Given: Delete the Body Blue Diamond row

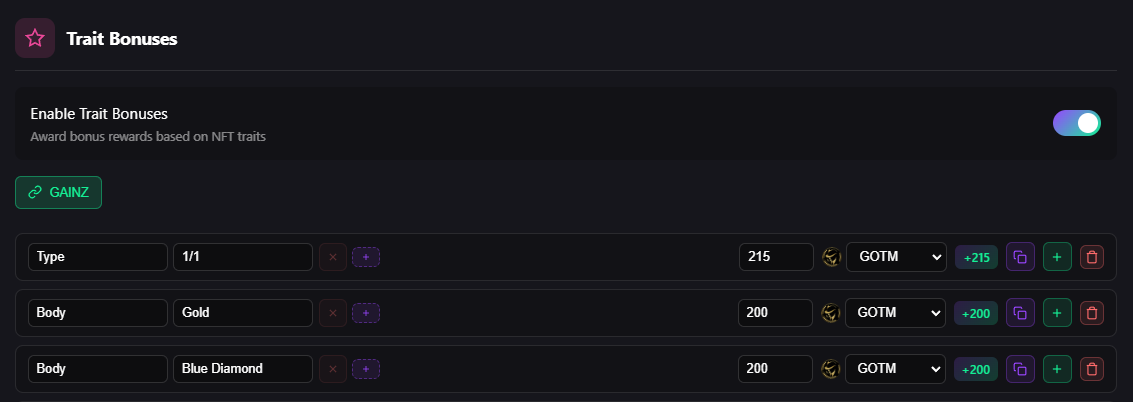Looking at the screenshot, I should 1092,369.
